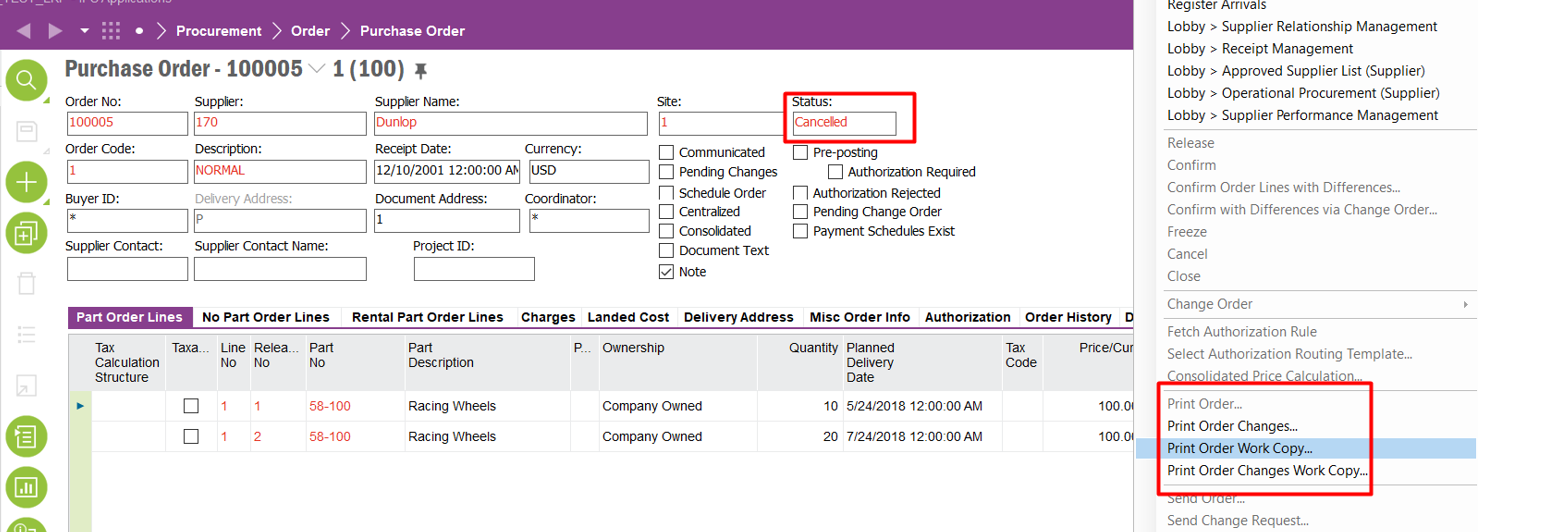Click the Status field showing Cancelled

click(x=844, y=123)
